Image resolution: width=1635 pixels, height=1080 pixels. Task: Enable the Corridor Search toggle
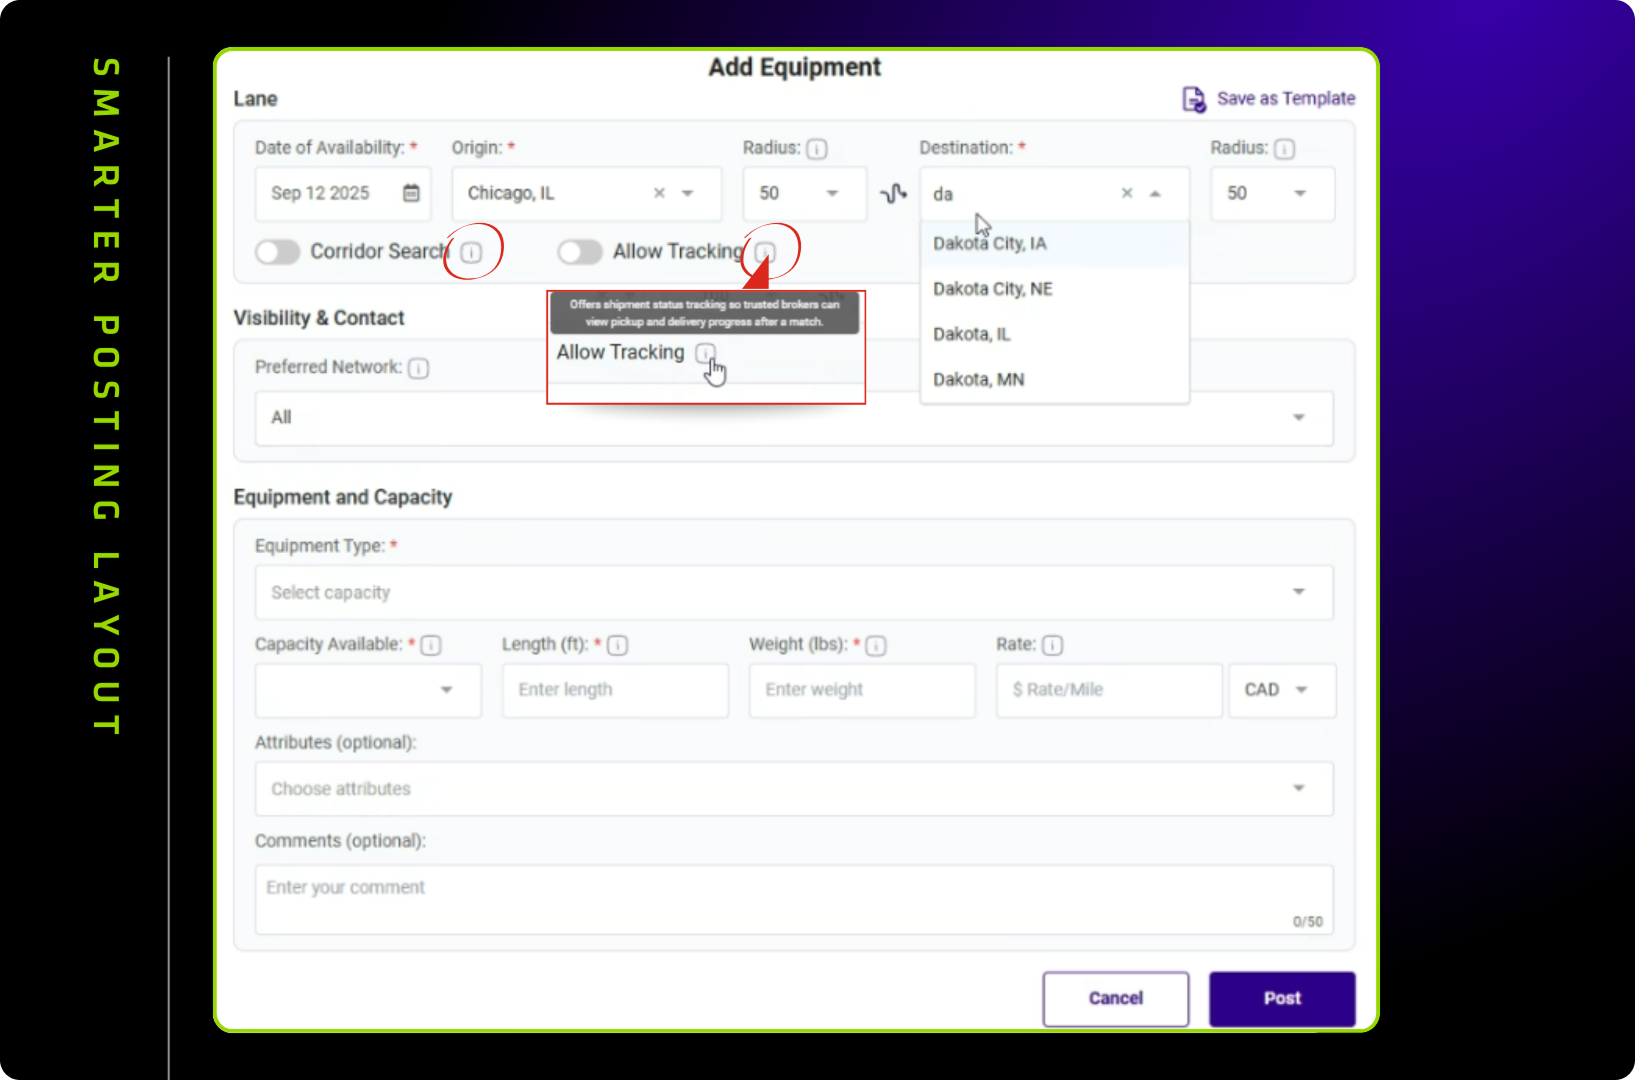click(x=277, y=252)
